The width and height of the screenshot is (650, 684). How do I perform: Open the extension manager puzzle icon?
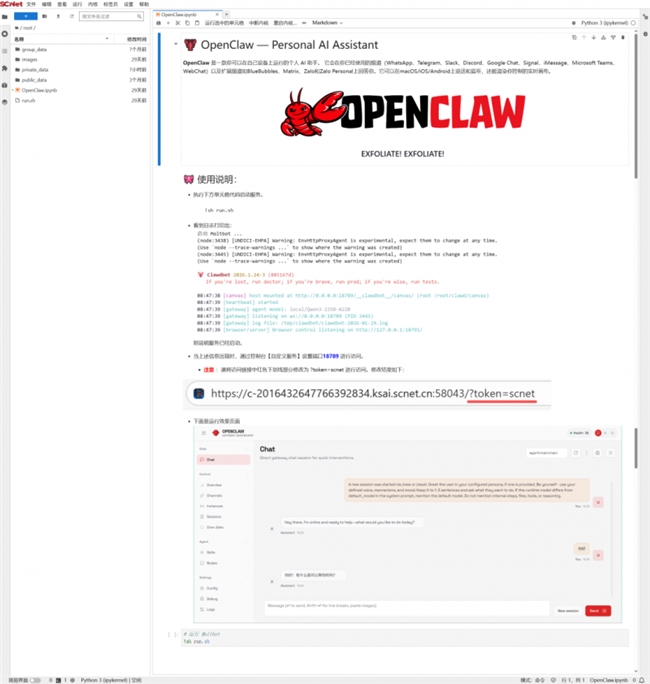coord(5,68)
